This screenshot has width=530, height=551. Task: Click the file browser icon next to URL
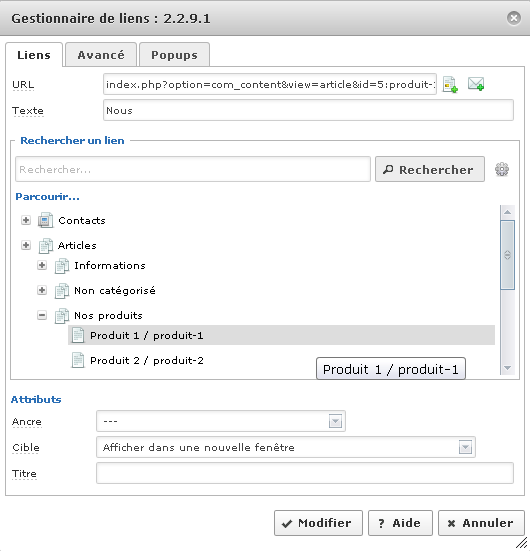[450, 84]
